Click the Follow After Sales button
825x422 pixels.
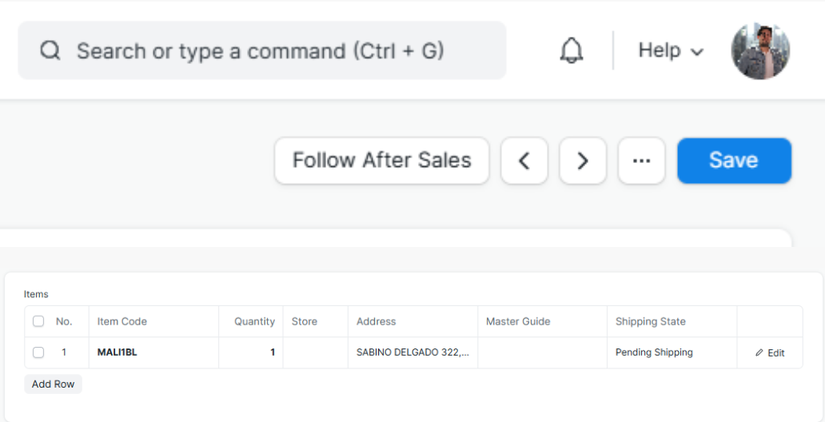[381, 161]
